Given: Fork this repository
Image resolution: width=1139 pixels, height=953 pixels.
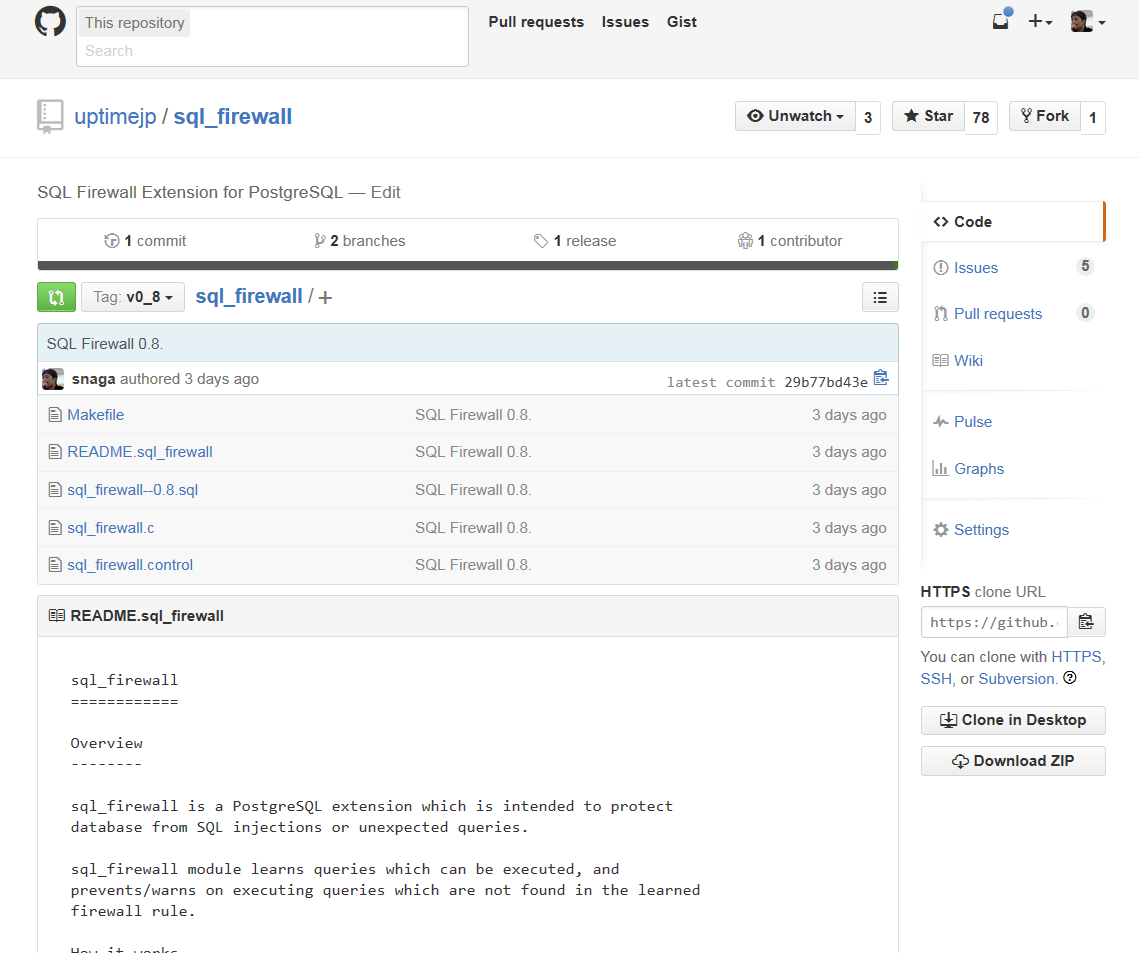Looking at the screenshot, I should [x=1045, y=116].
